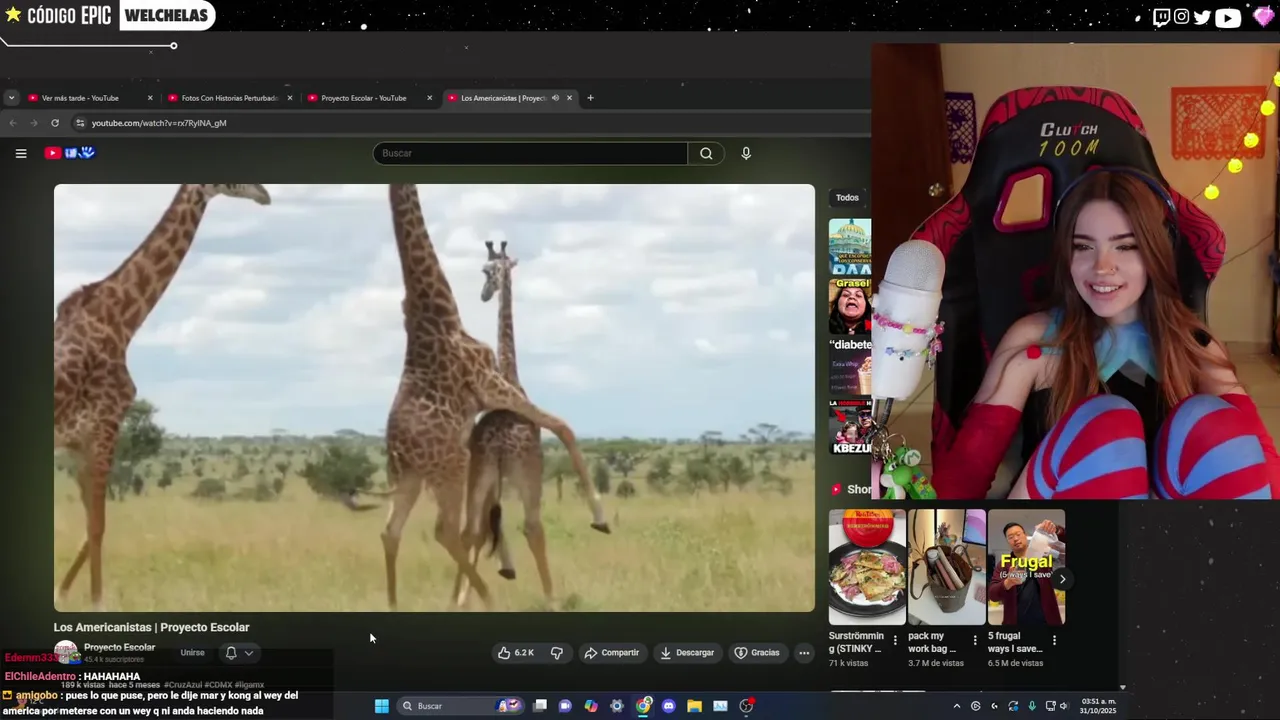Open options for 5 frugal ways Short
The image size is (1280, 720).
pos(1054,640)
